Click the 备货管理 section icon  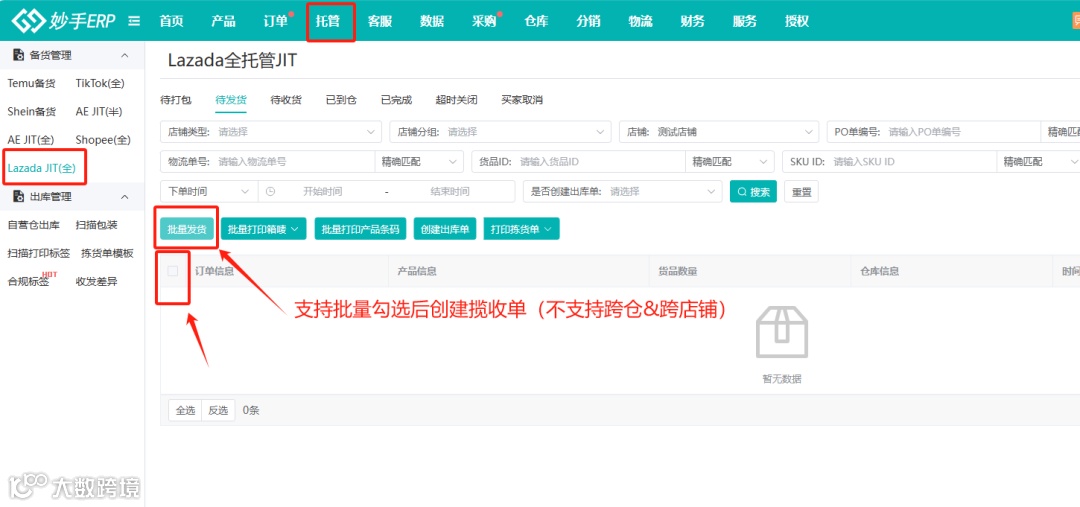[19, 55]
